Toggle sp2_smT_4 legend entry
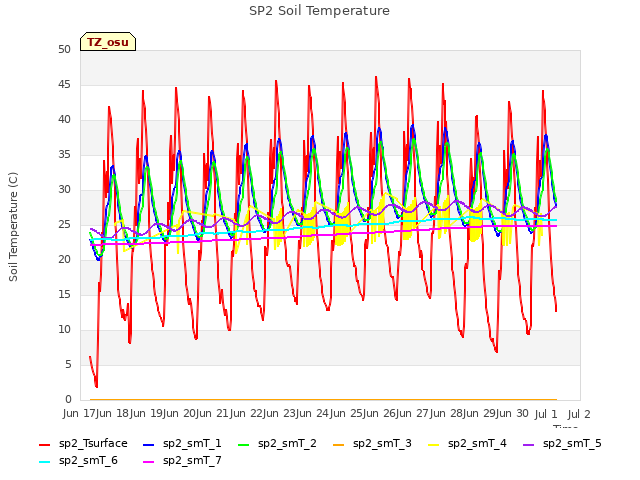Image resolution: width=640 pixels, height=480 pixels. point(467,443)
